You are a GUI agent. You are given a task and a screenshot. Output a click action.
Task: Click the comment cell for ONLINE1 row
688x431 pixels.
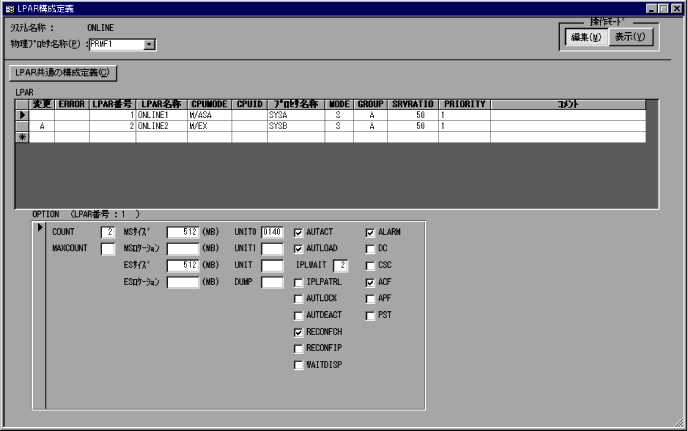pos(568,115)
